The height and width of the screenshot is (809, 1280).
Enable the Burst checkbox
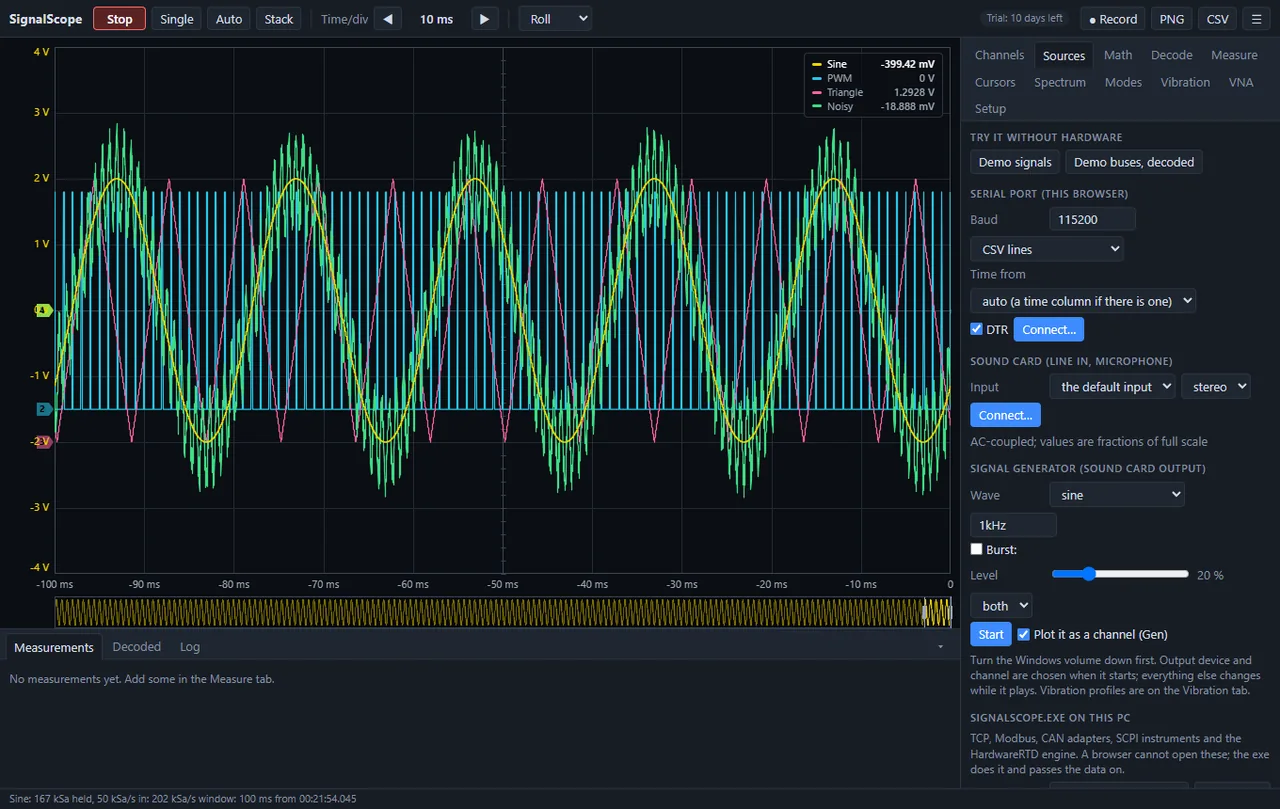point(977,549)
